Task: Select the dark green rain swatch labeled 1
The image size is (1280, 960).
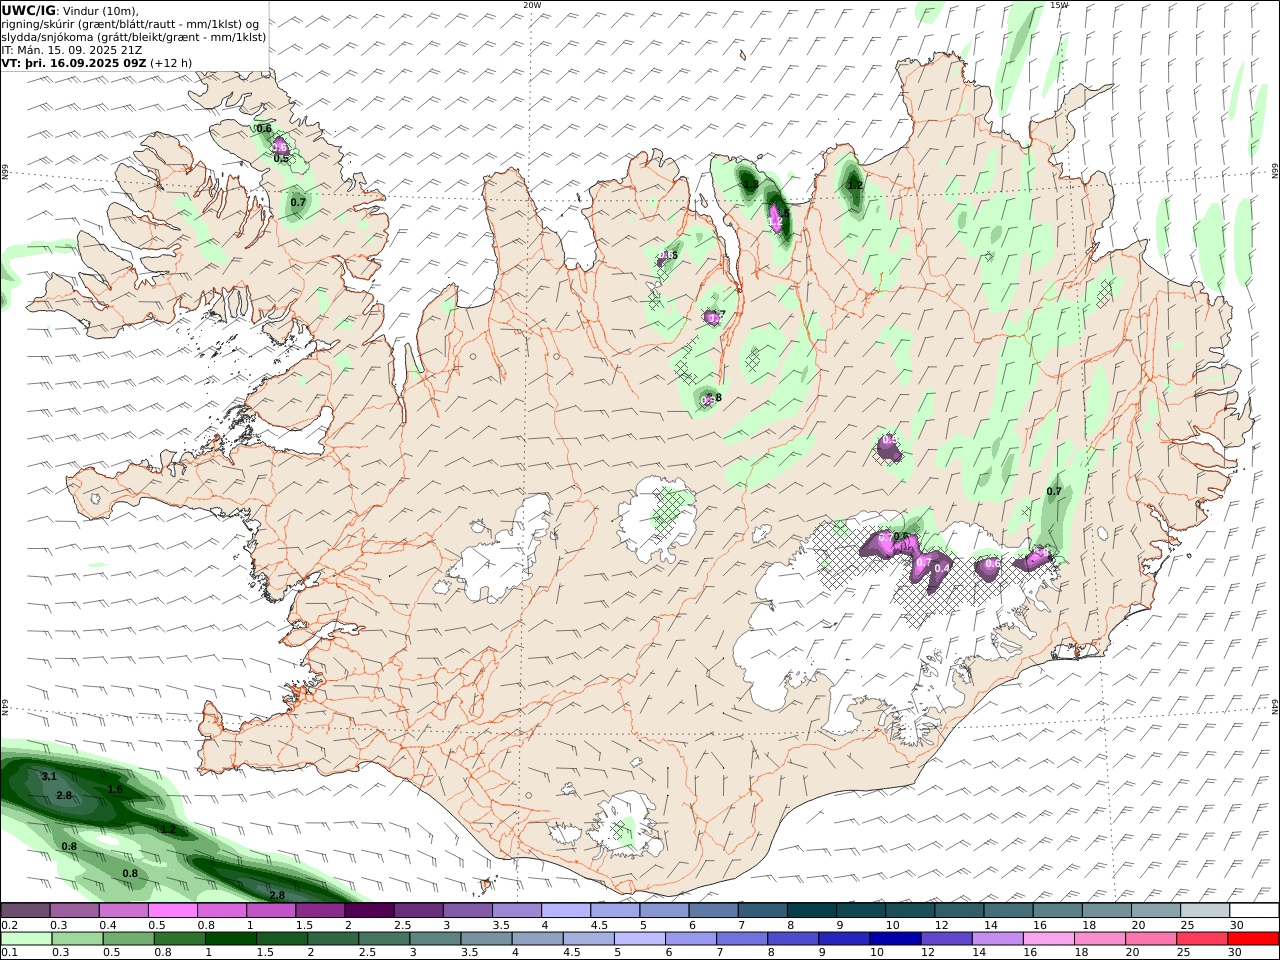Action: click(x=230, y=939)
